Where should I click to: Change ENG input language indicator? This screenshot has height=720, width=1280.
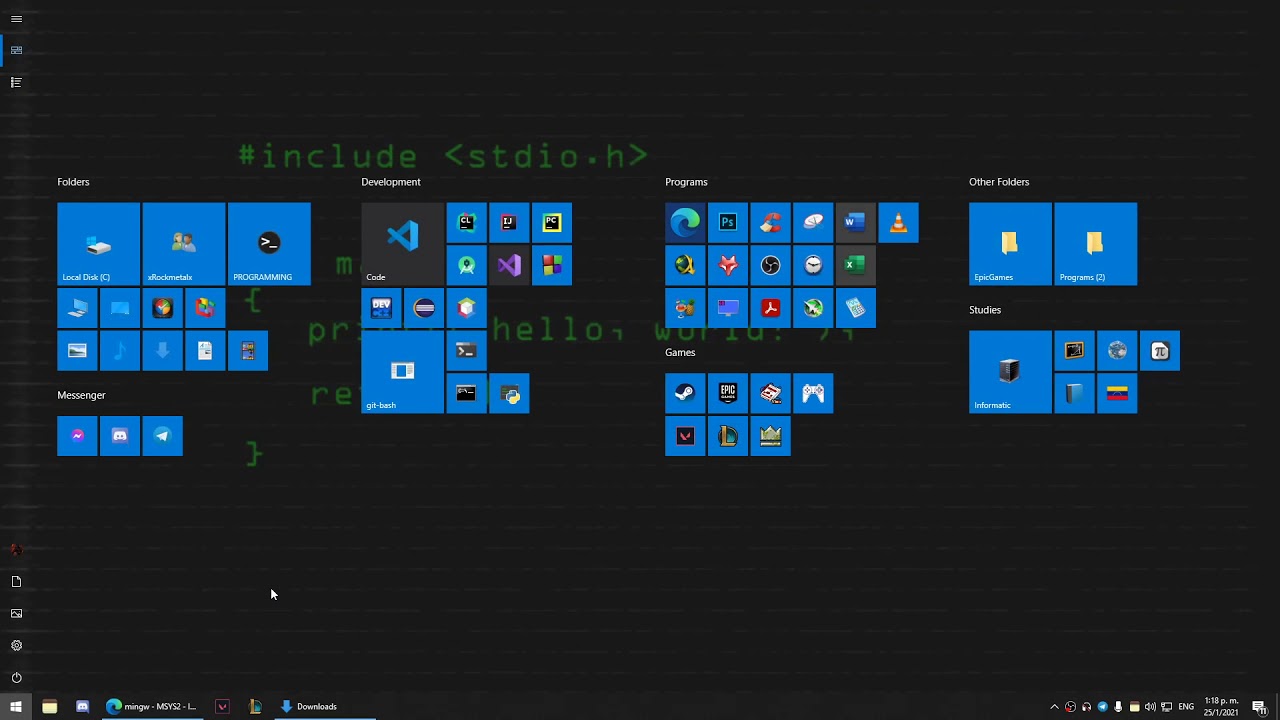[1186, 707]
